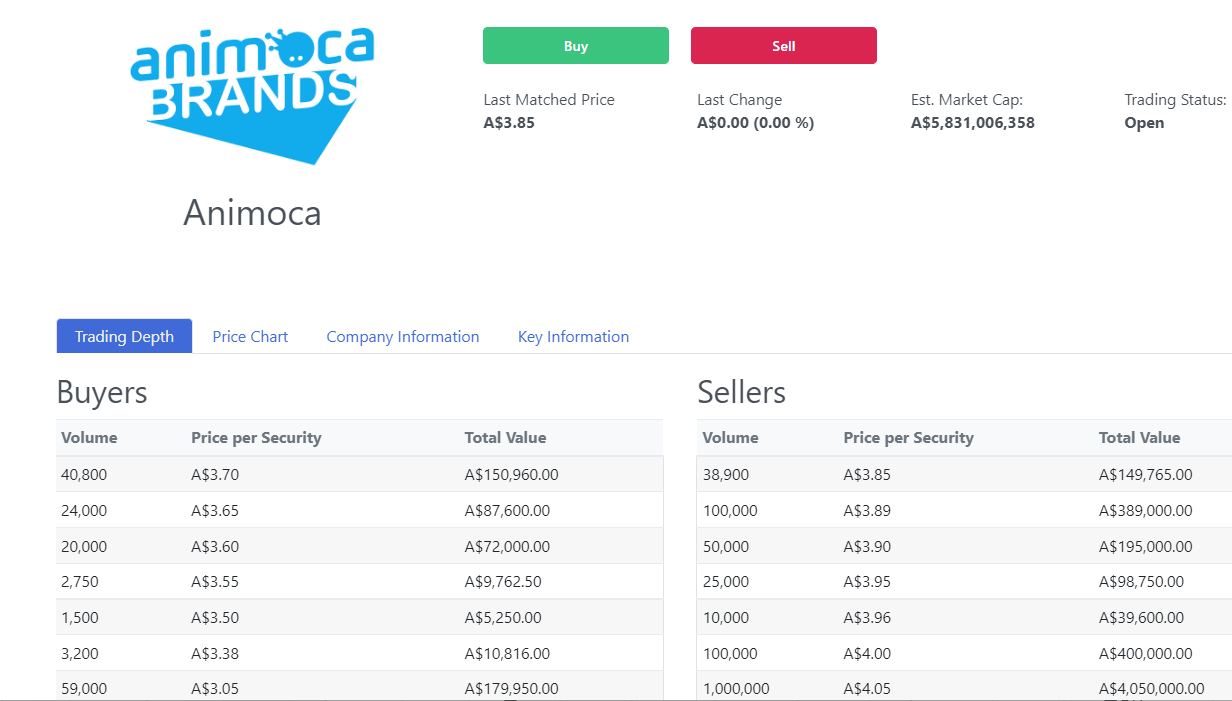Open the Trading Depth tab
The height and width of the screenshot is (701, 1232).
click(124, 337)
